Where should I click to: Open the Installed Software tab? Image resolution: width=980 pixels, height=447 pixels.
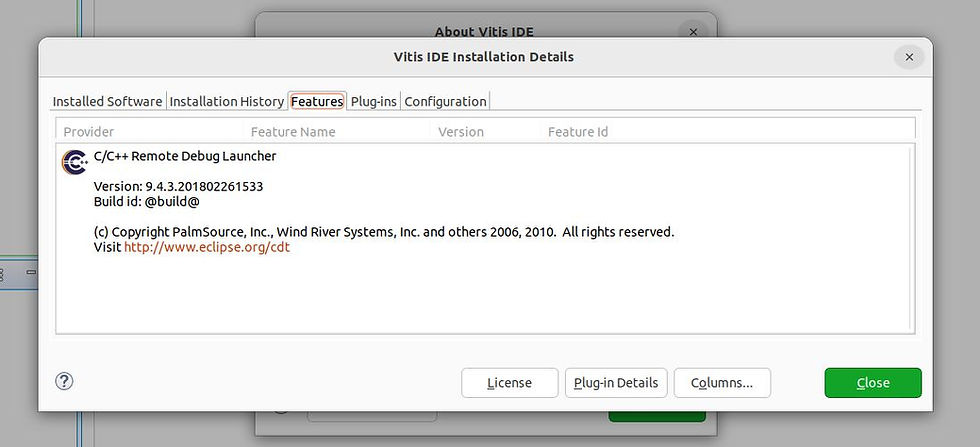pyautogui.click(x=108, y=101)
